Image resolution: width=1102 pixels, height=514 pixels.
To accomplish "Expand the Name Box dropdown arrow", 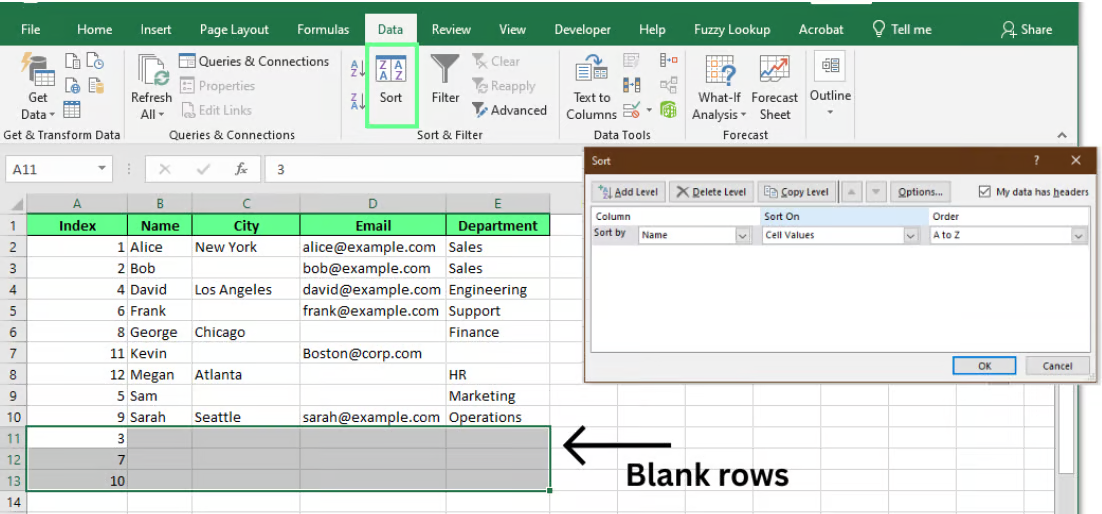I will (103, 169).
